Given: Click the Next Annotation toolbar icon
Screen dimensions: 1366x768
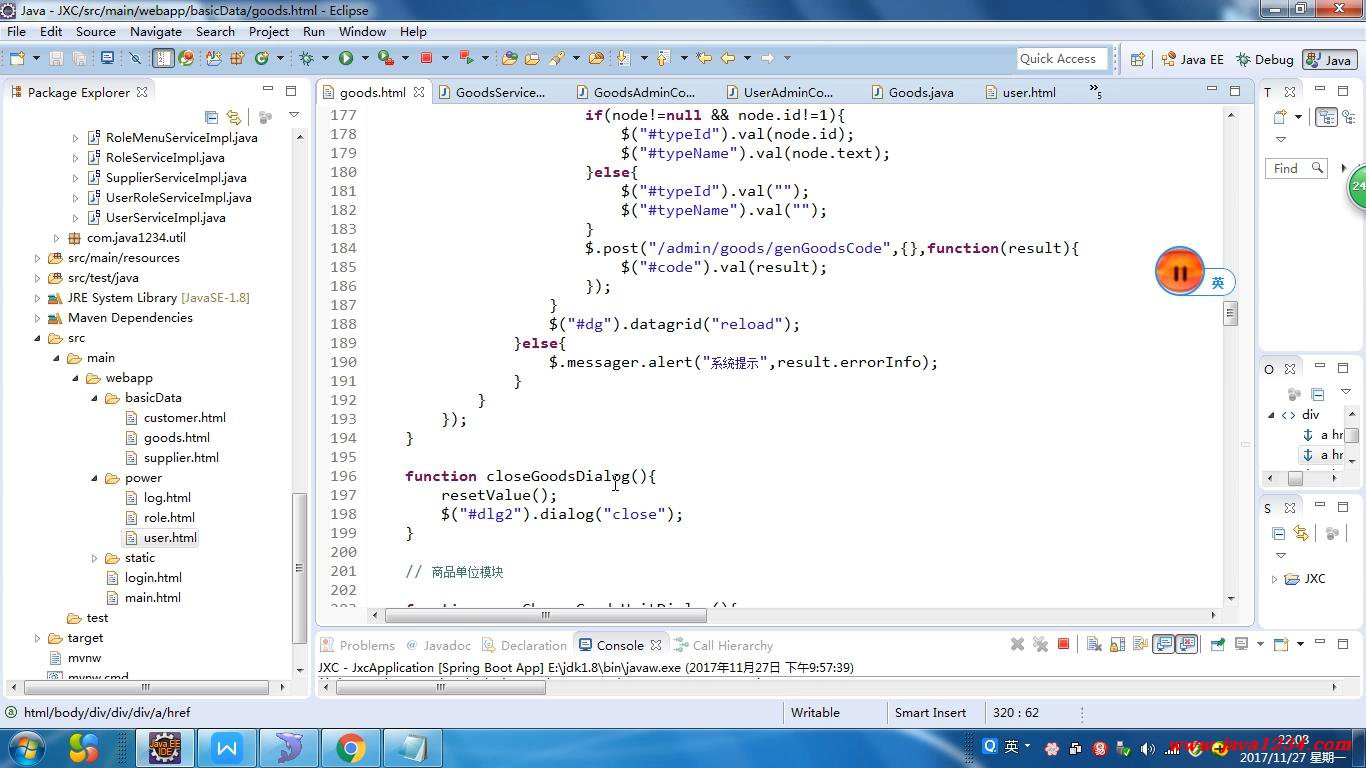Looking at the screenshot, I should coord(624,58).
